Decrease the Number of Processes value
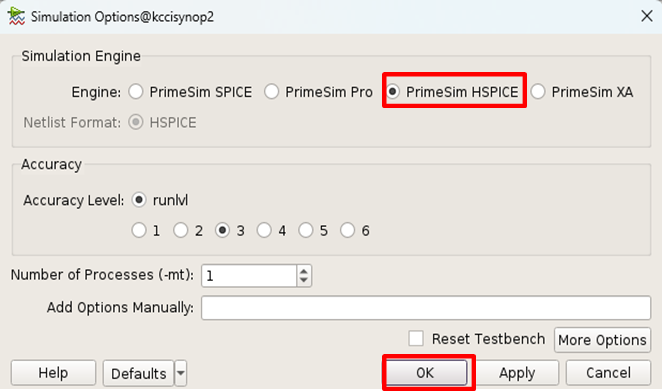Image resolution: width=662 pixels, height=391 pixels. 304,281
